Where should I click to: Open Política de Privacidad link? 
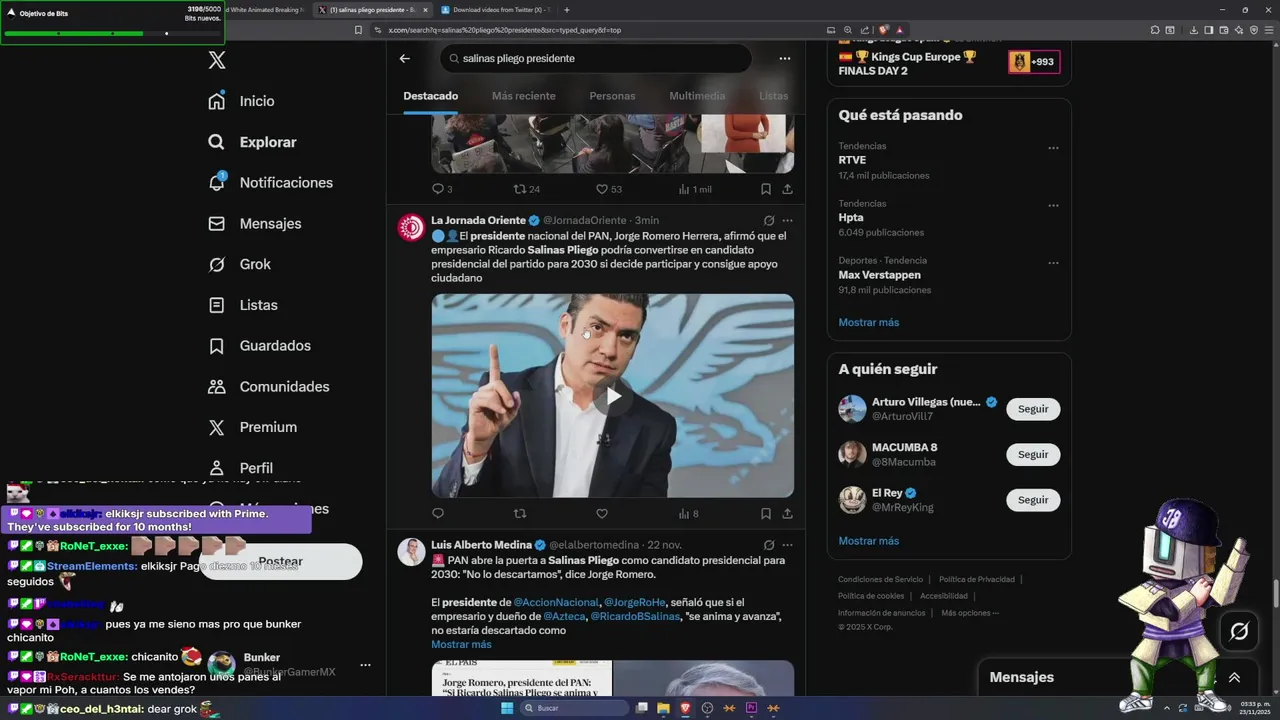coord(977,580)
